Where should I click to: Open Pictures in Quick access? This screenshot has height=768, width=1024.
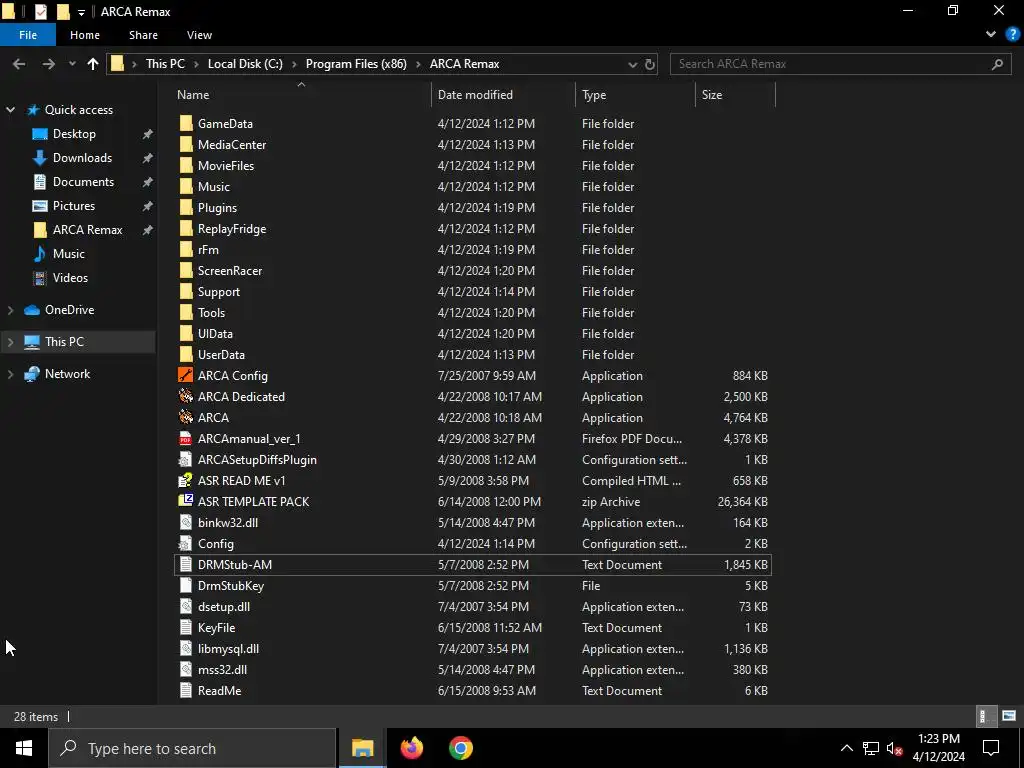click(74, 206)
